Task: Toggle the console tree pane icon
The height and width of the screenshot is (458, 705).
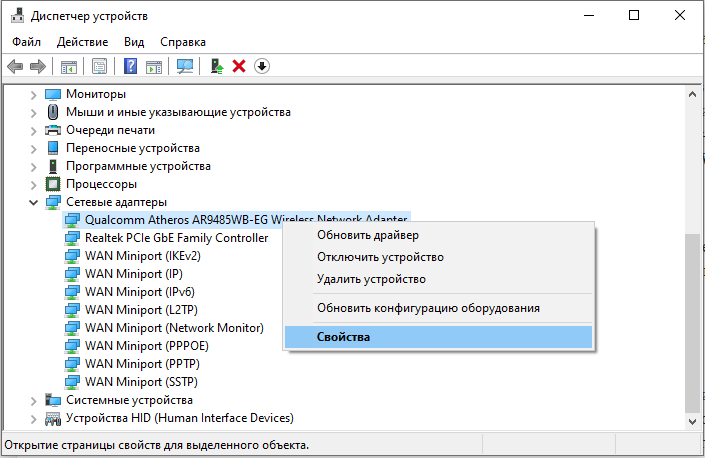Action: (x=69, y=67)
